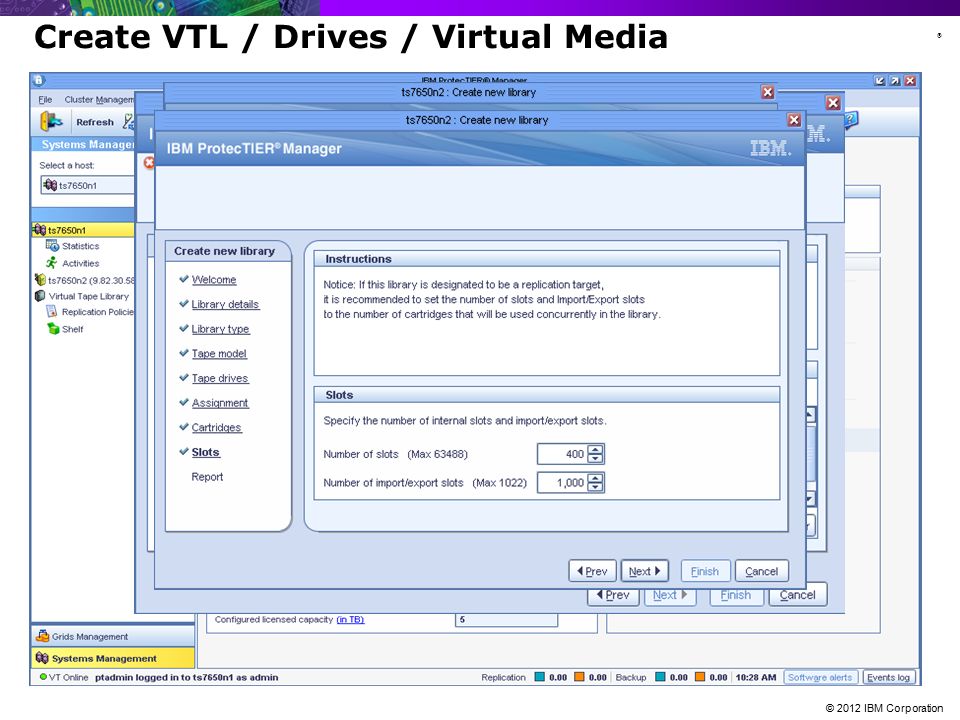This screenshot has width=960, height=720.
Task: Click Cancel in the front wizard dialog
Action: 762,571
